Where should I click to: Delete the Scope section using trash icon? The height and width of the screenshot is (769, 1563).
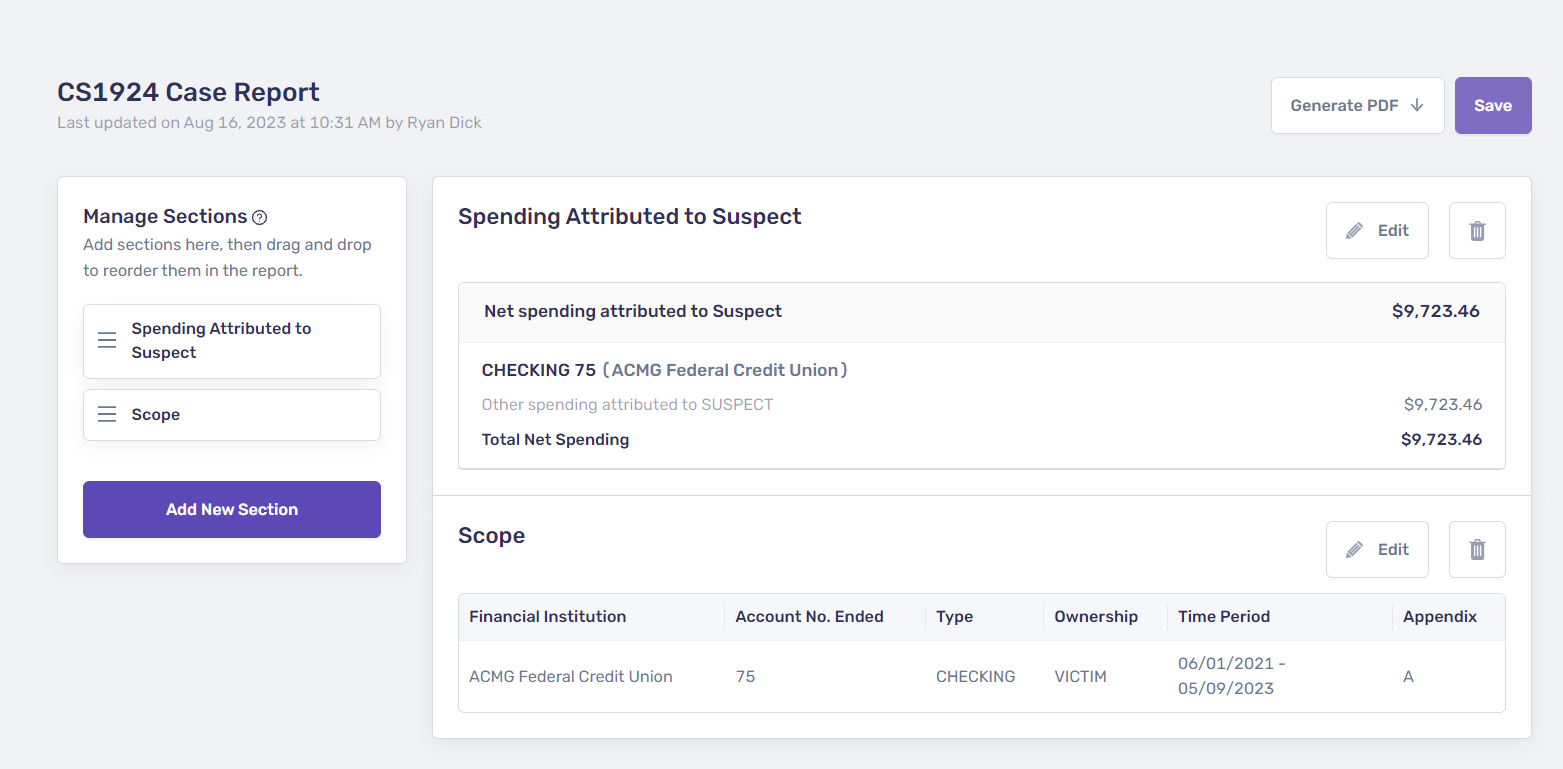[1476, 550]
